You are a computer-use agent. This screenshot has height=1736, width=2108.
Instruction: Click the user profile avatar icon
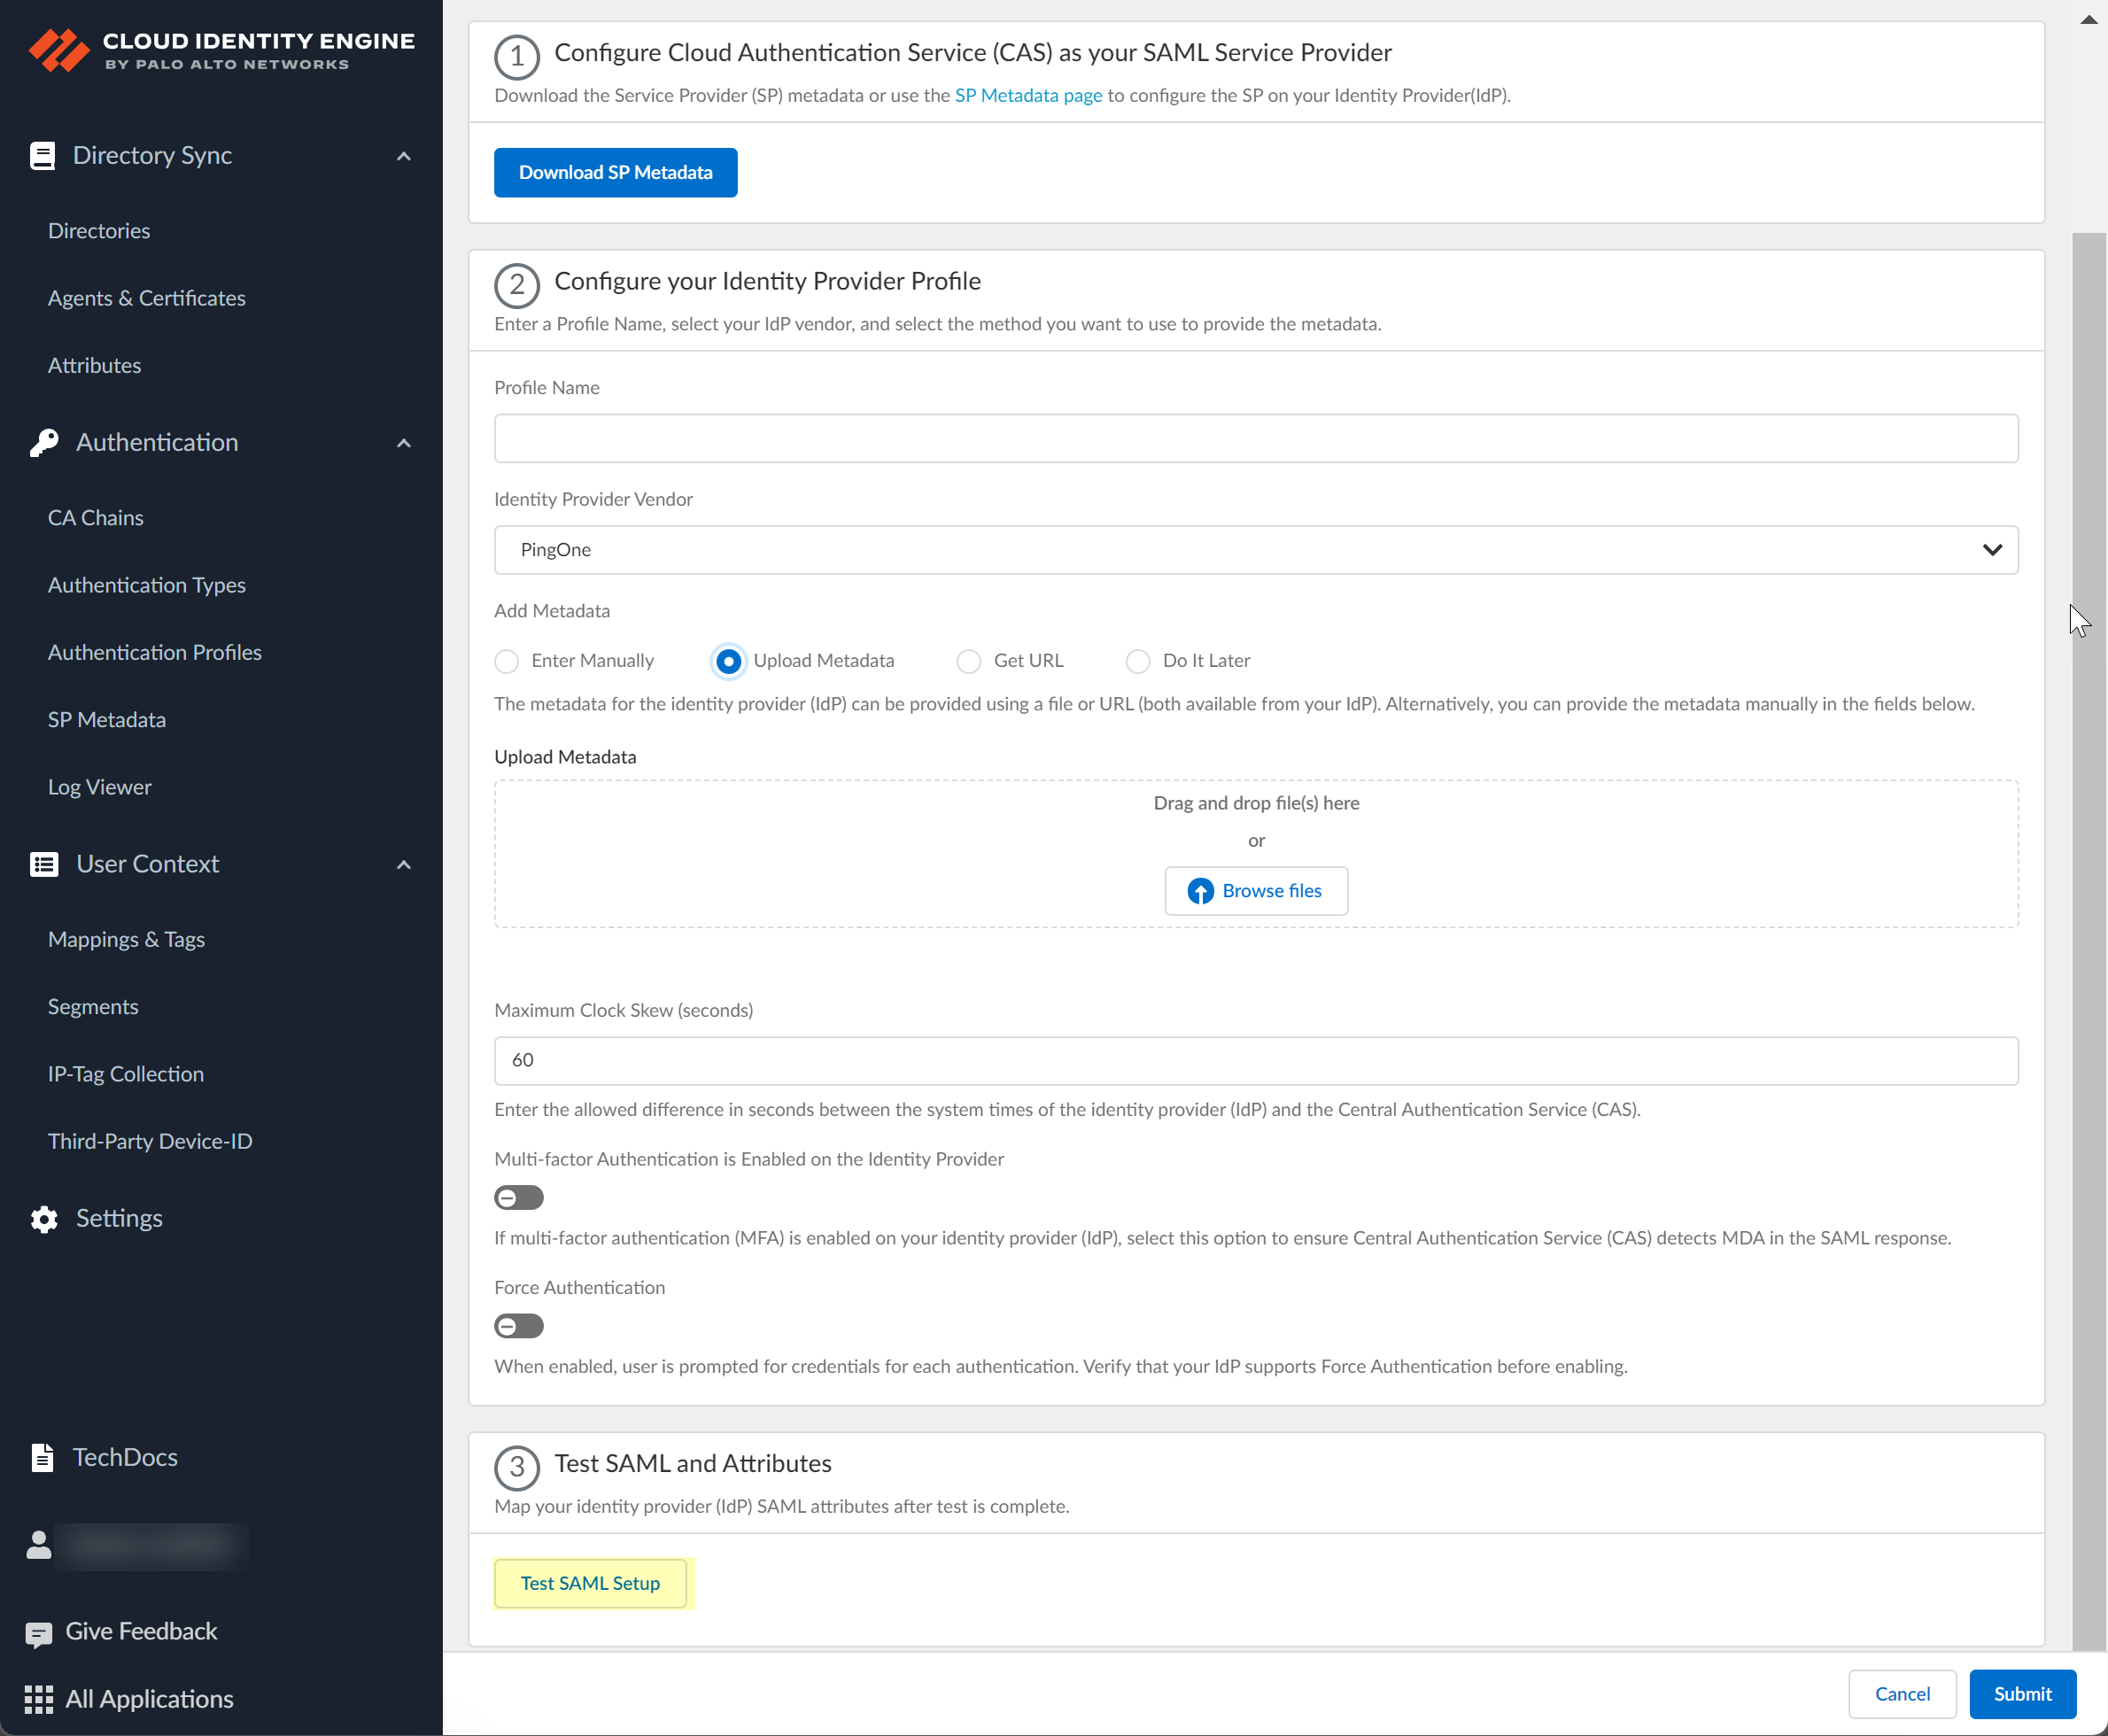coord(39,1546)
